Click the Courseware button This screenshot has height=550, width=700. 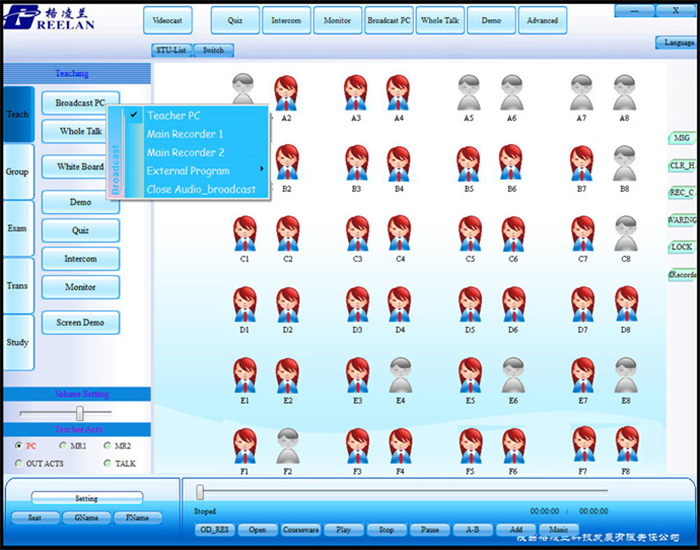[x=300, y=529]
